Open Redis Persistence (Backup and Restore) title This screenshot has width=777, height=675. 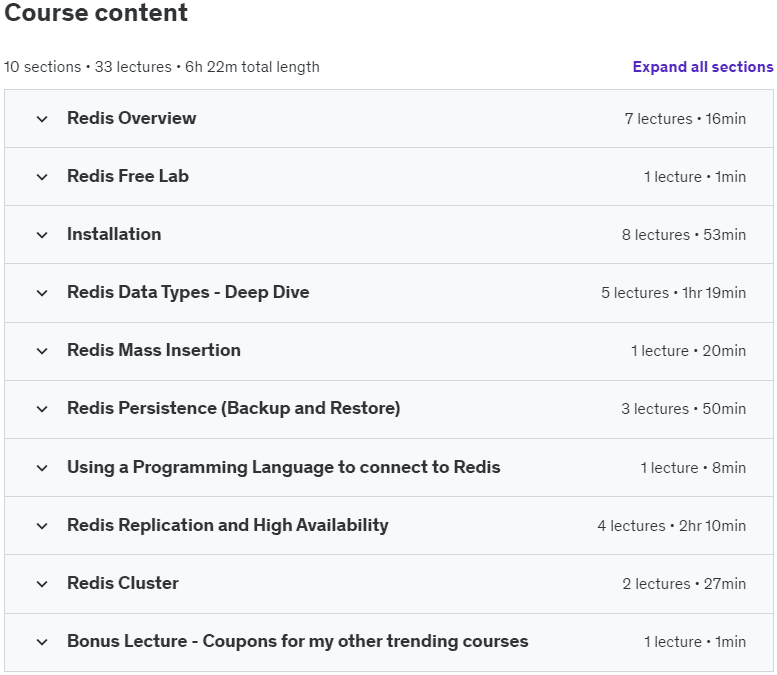tap(234, 408)
